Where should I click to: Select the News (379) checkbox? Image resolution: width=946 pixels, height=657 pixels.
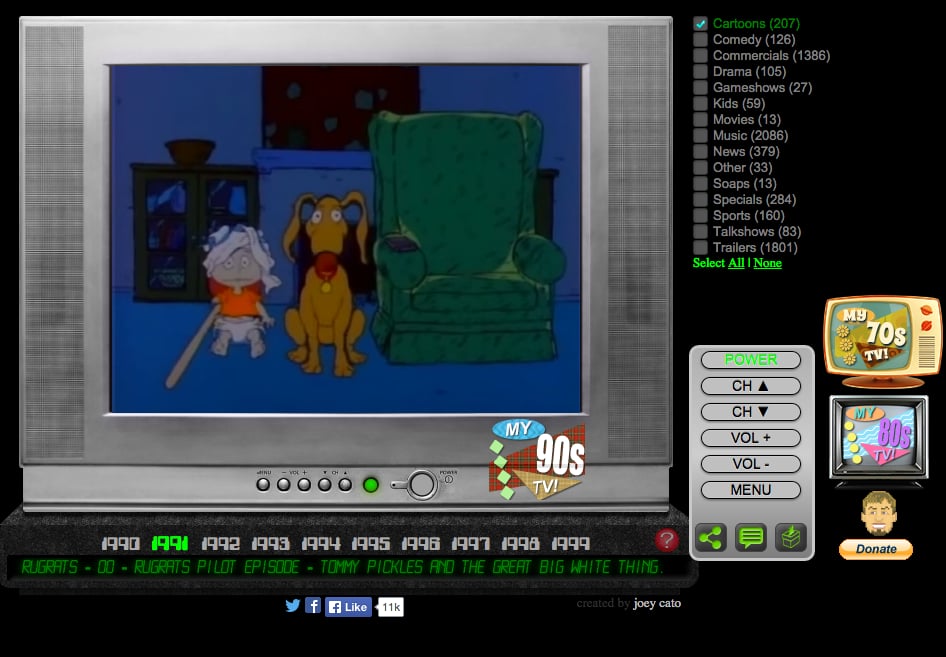[x=700, y=151]
